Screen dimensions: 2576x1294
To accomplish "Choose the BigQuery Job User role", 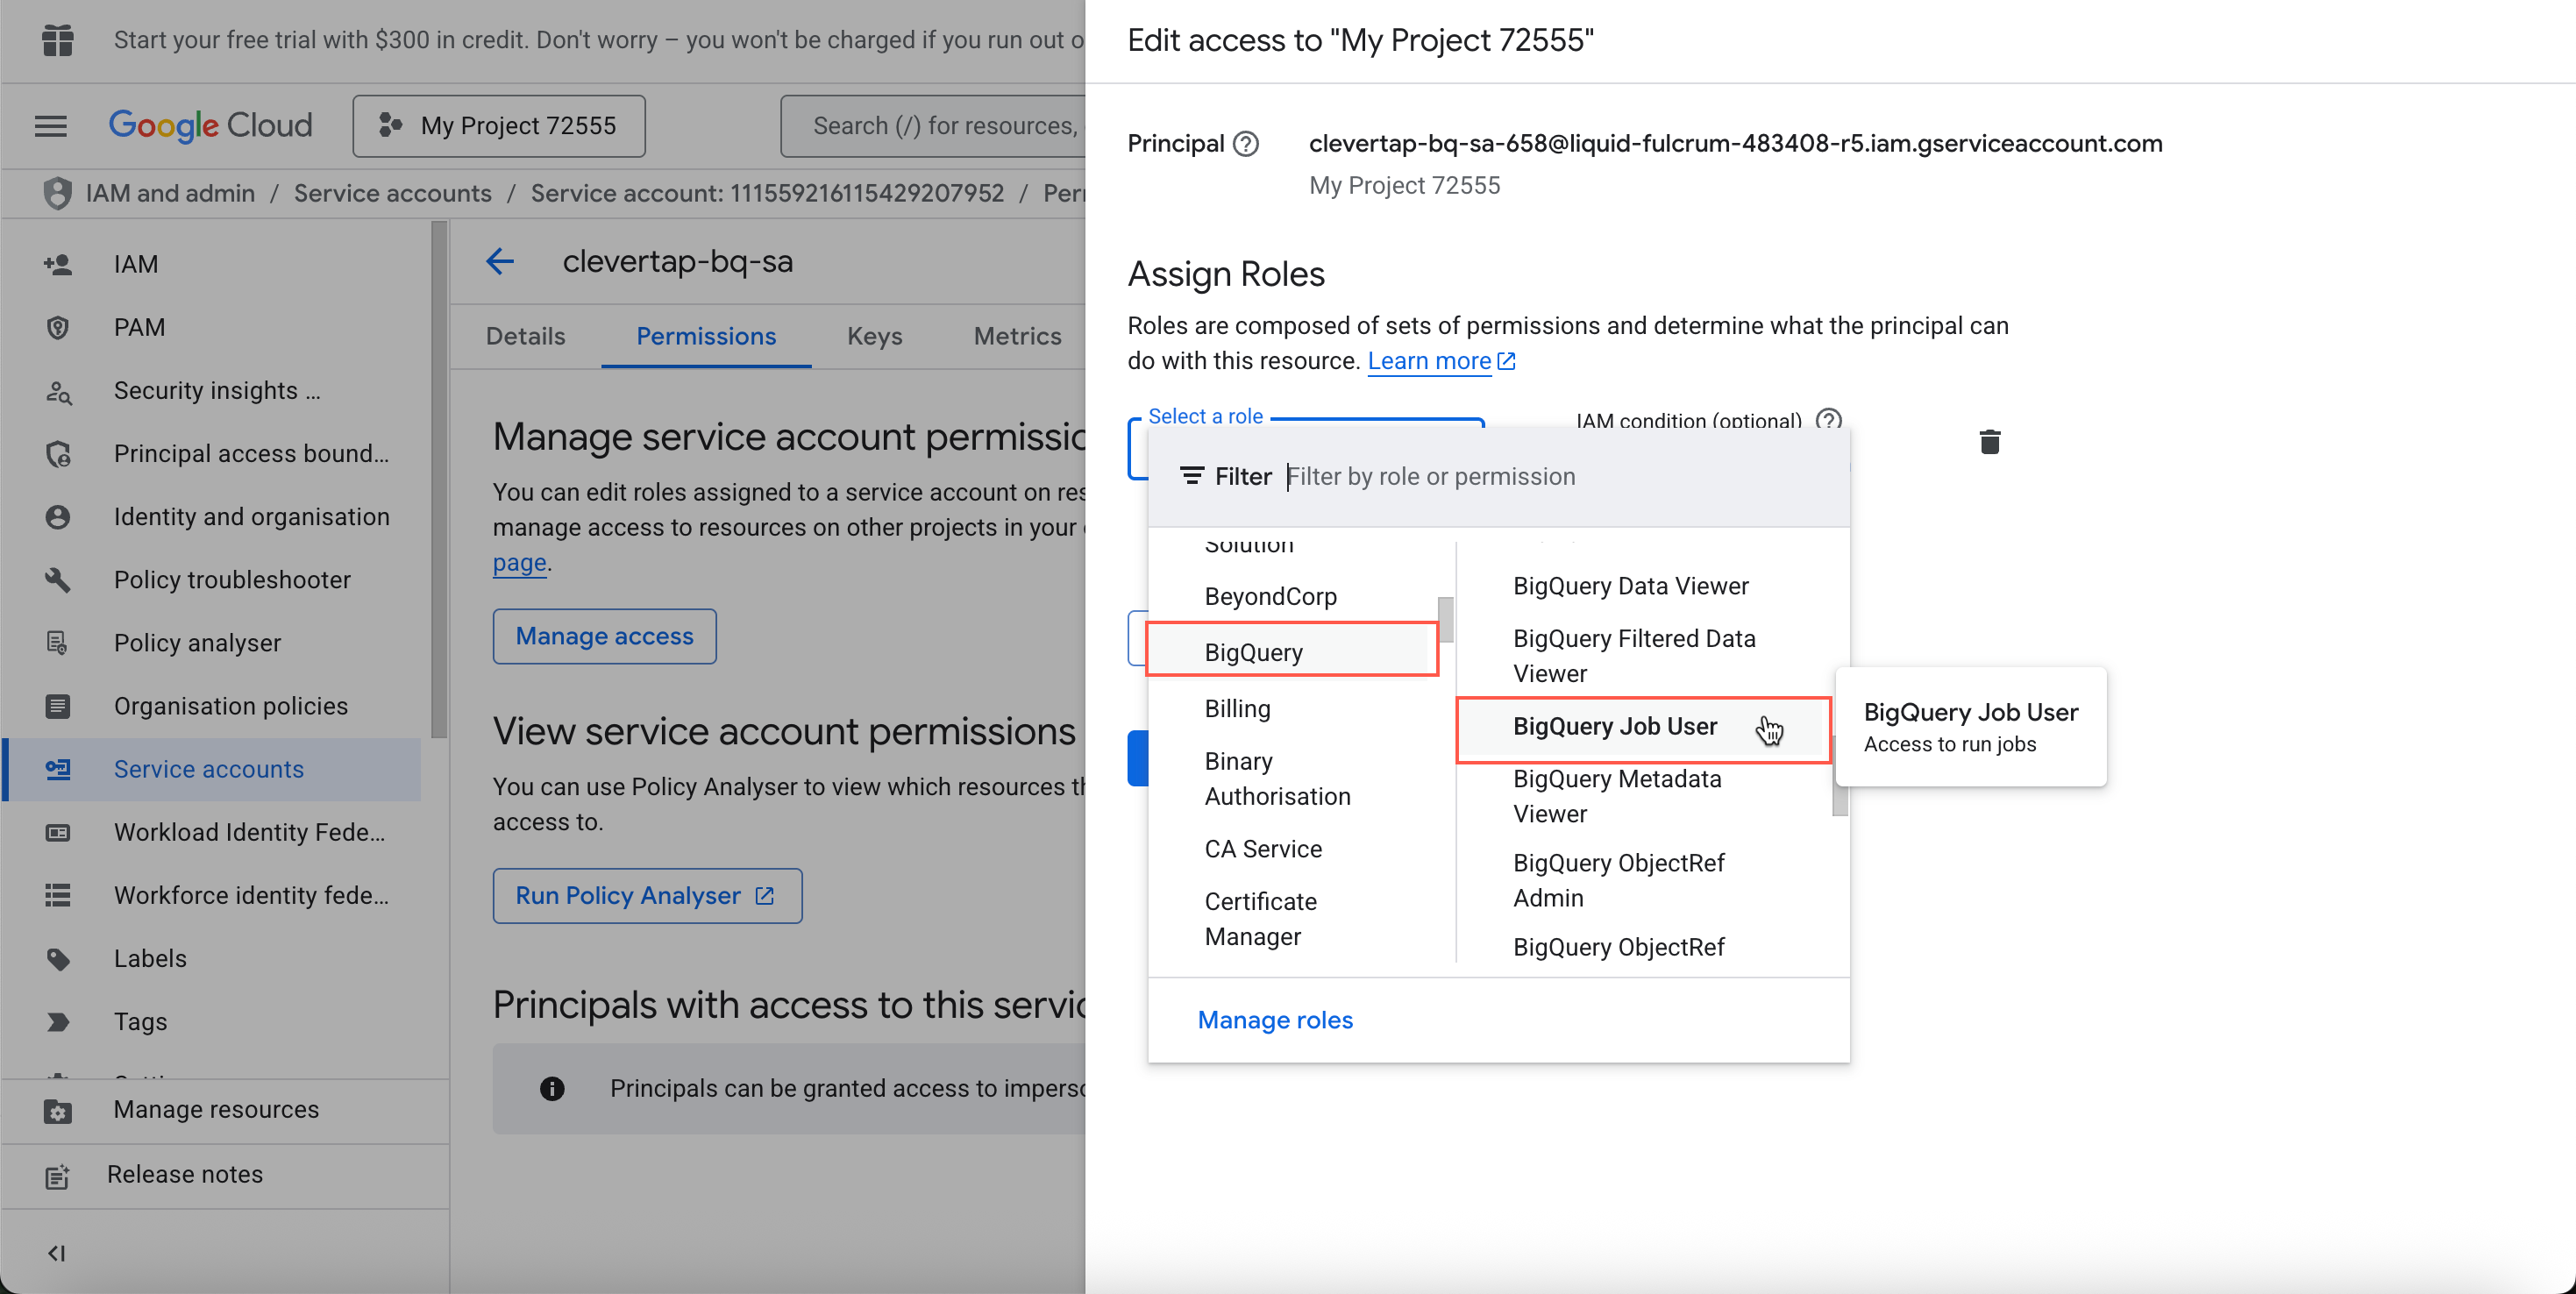I will (x=1614, y=727).
